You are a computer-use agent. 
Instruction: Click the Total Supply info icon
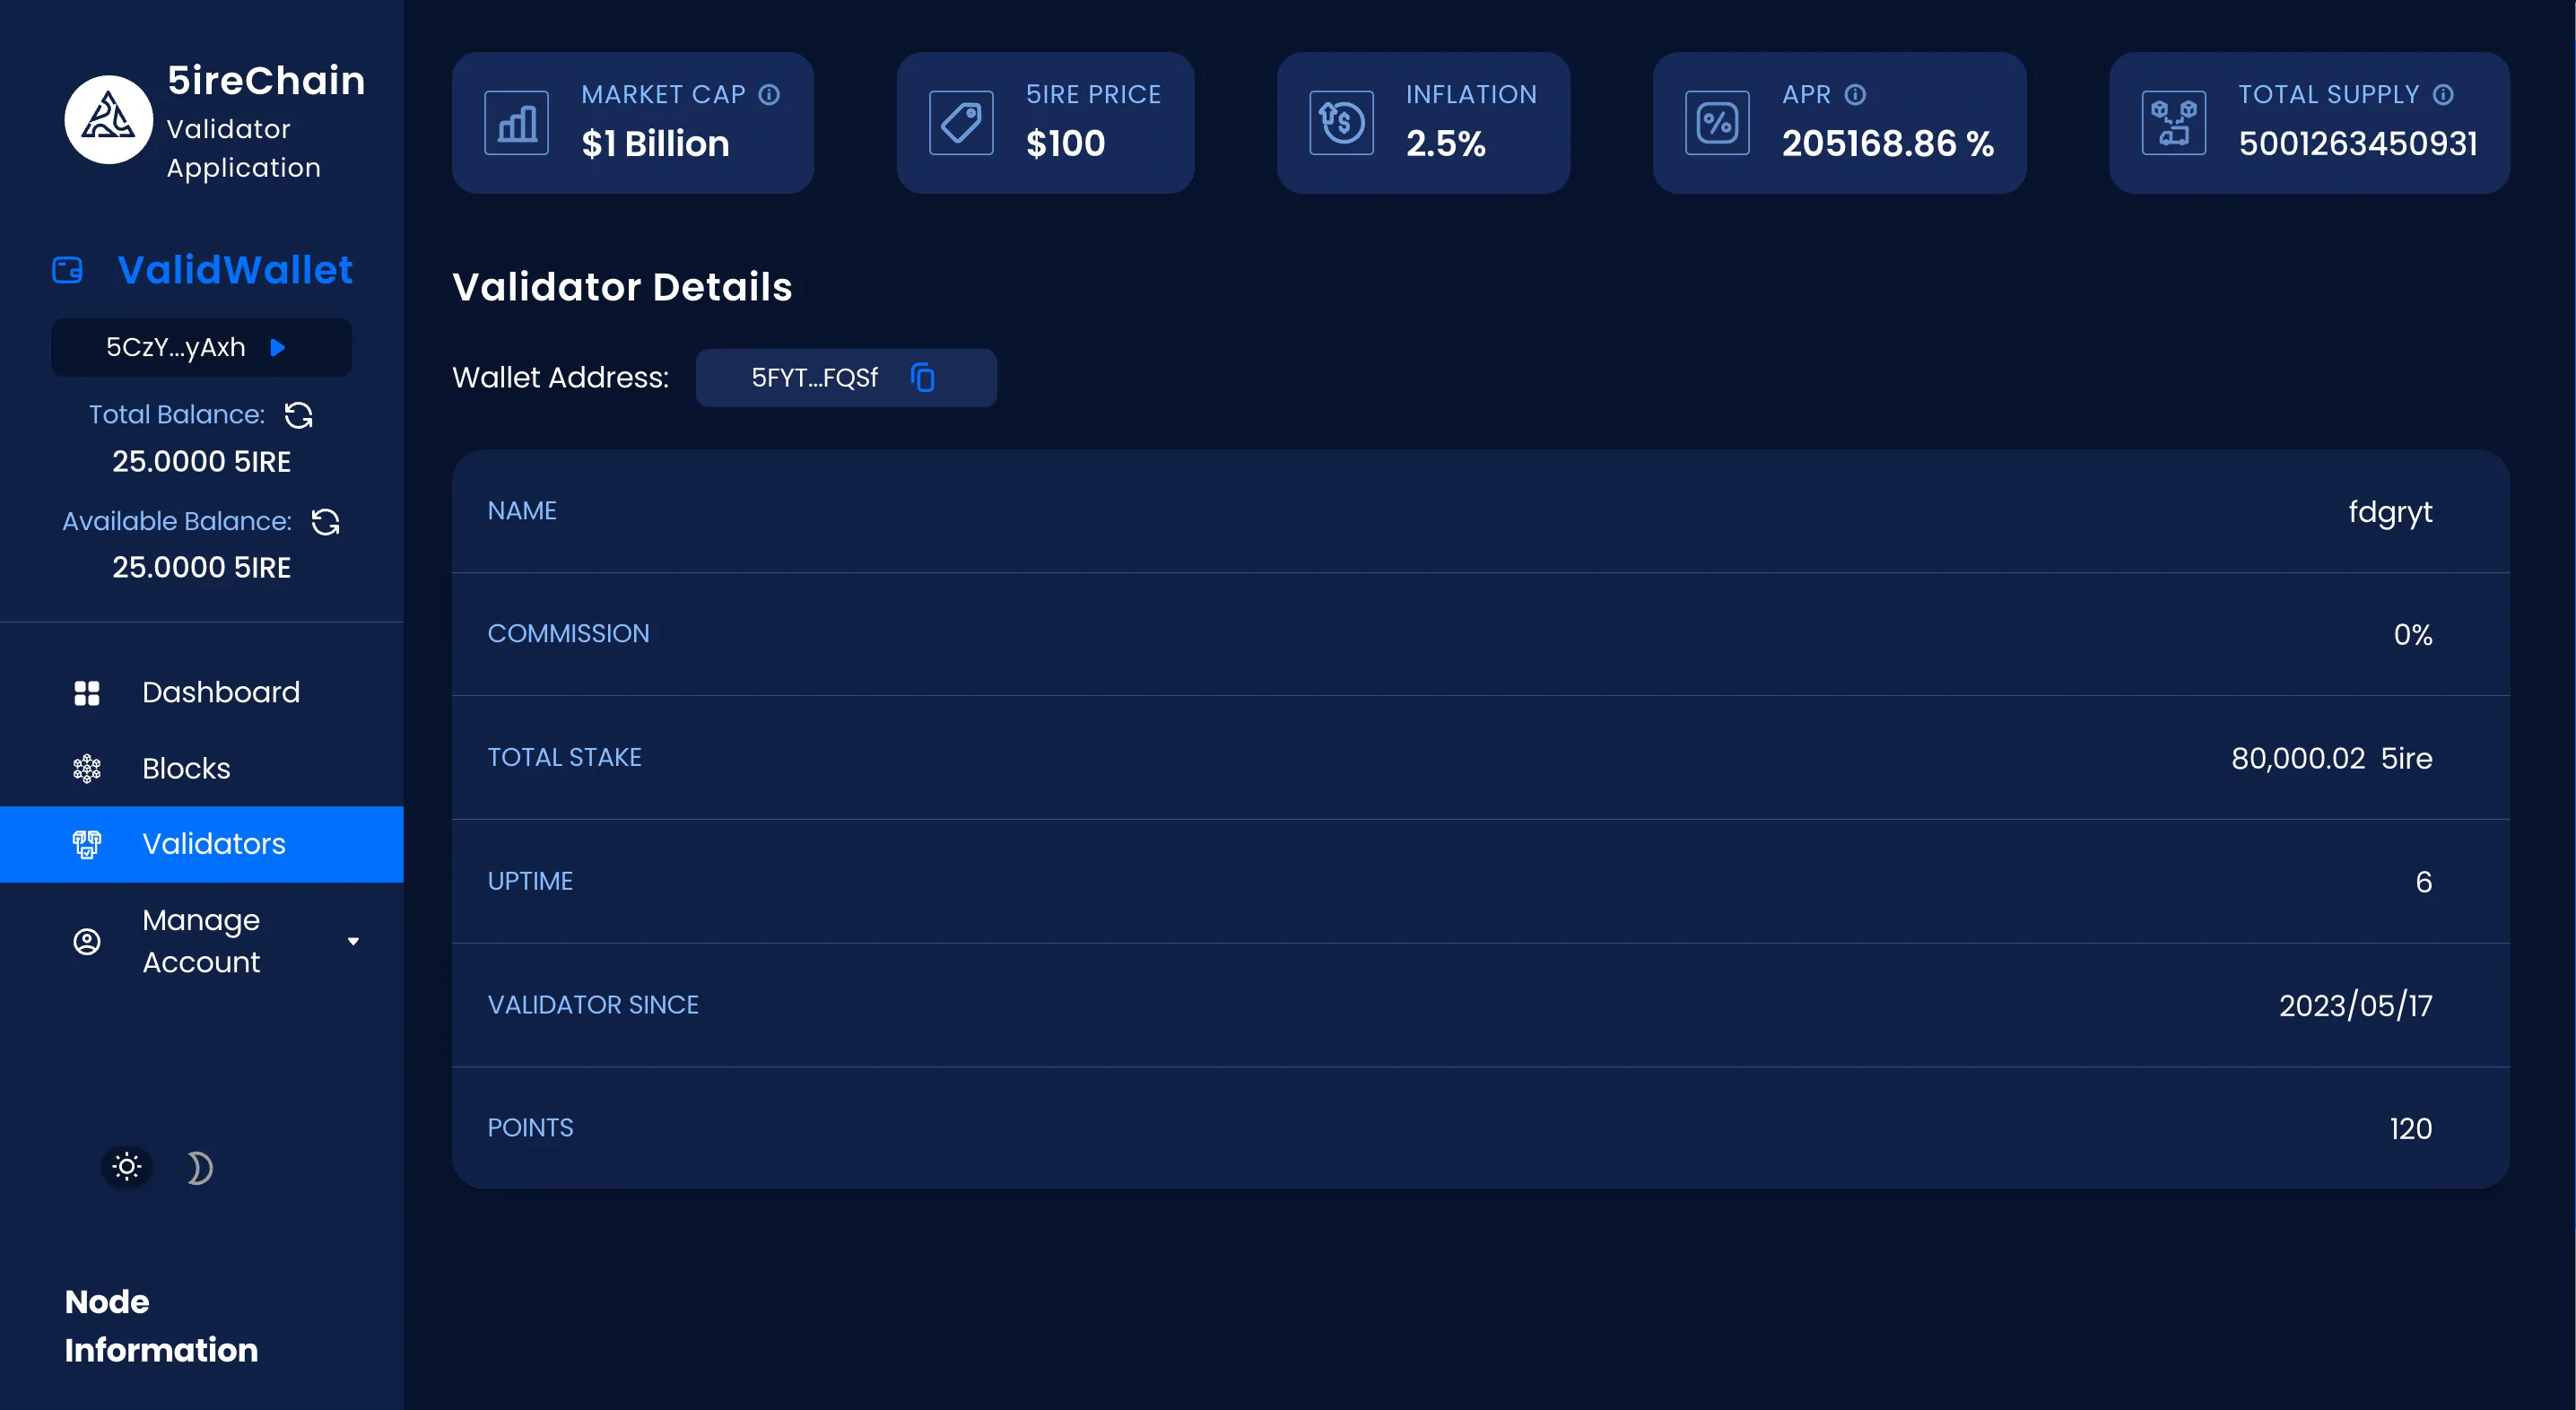pyautogui.click(x=2441, y=94)
